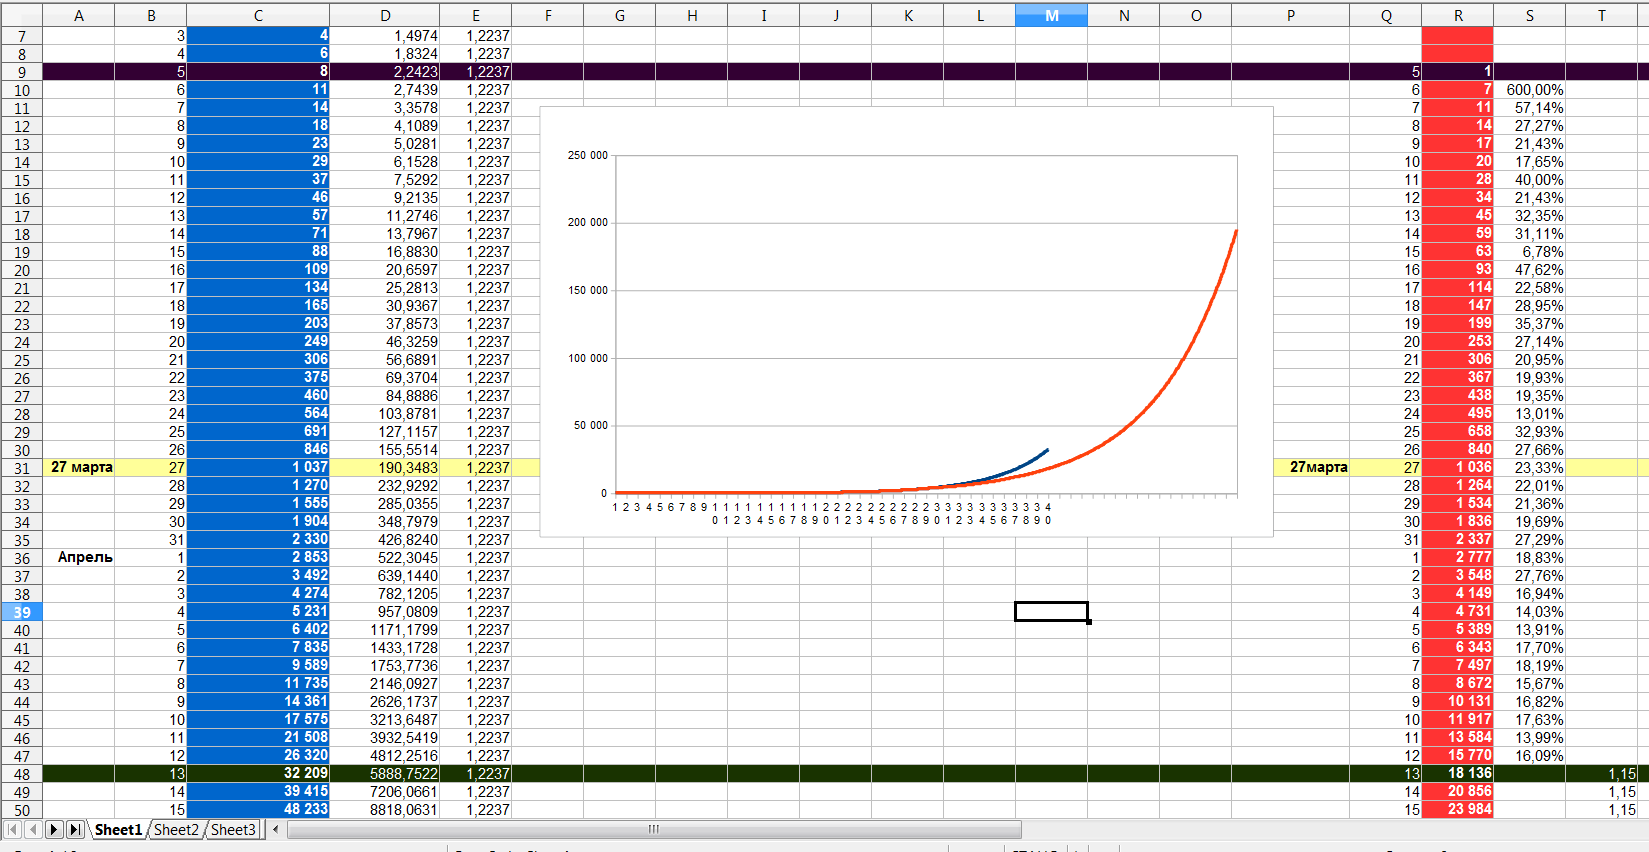Click the active cell M39

point(1051,611)
